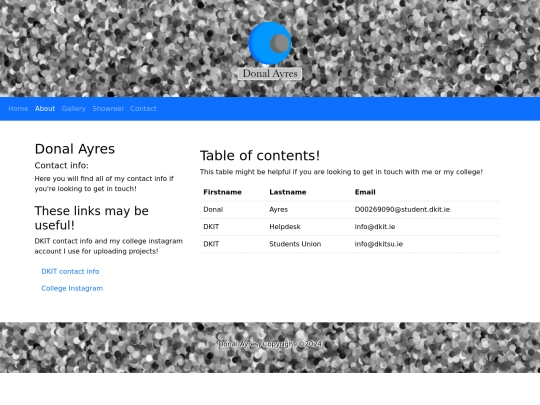This screenshot has height=405, width=540.
Task: Click the Donal Ayres name badge under logo
Action: (x=270, y=74)
